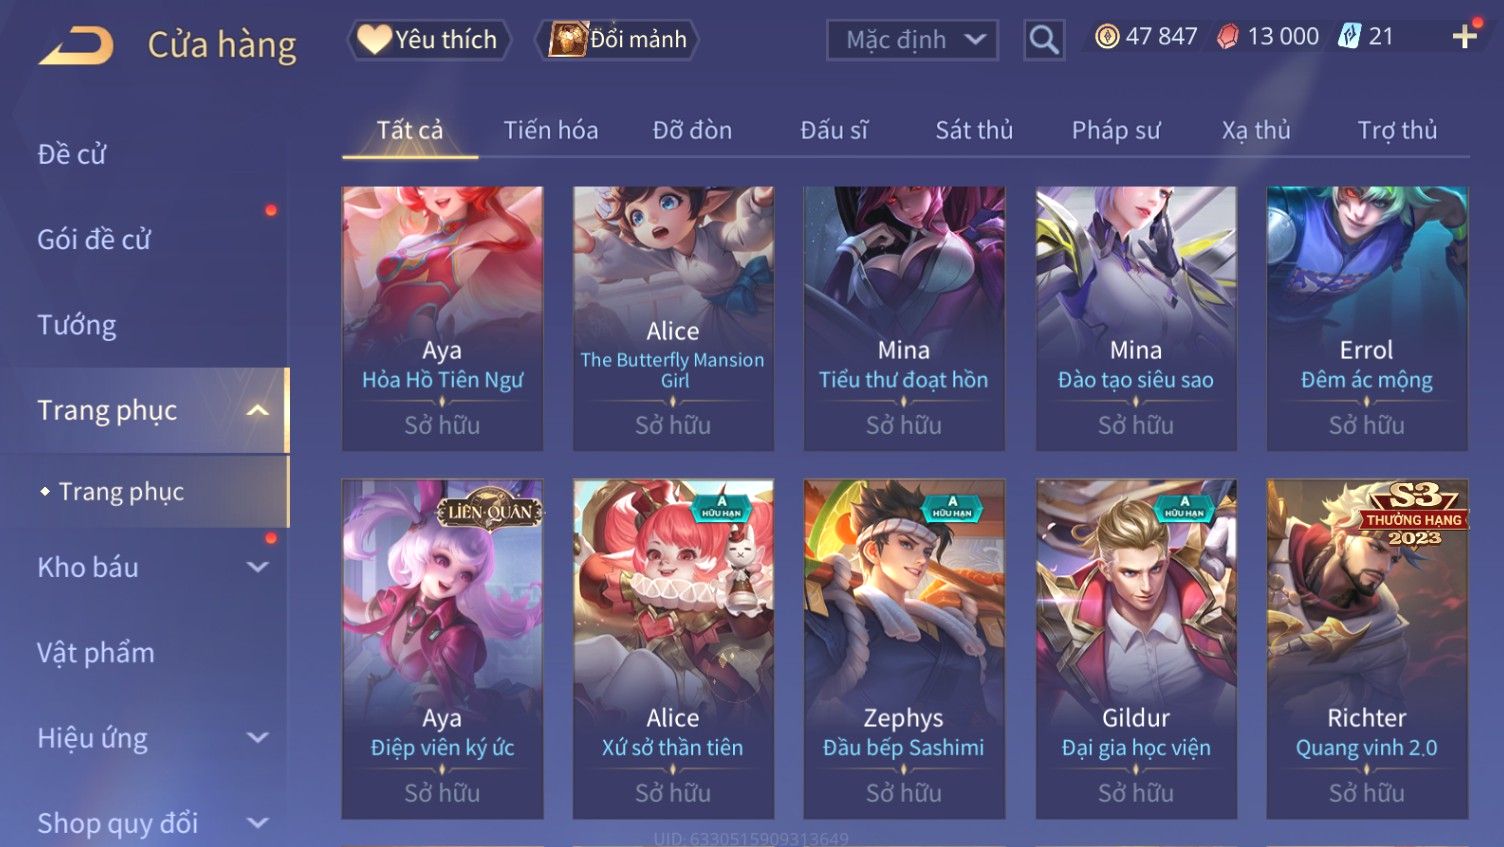Click the chest icon on Đổi mảnh
1504x847 pixels.
click(x=567, y=40)
